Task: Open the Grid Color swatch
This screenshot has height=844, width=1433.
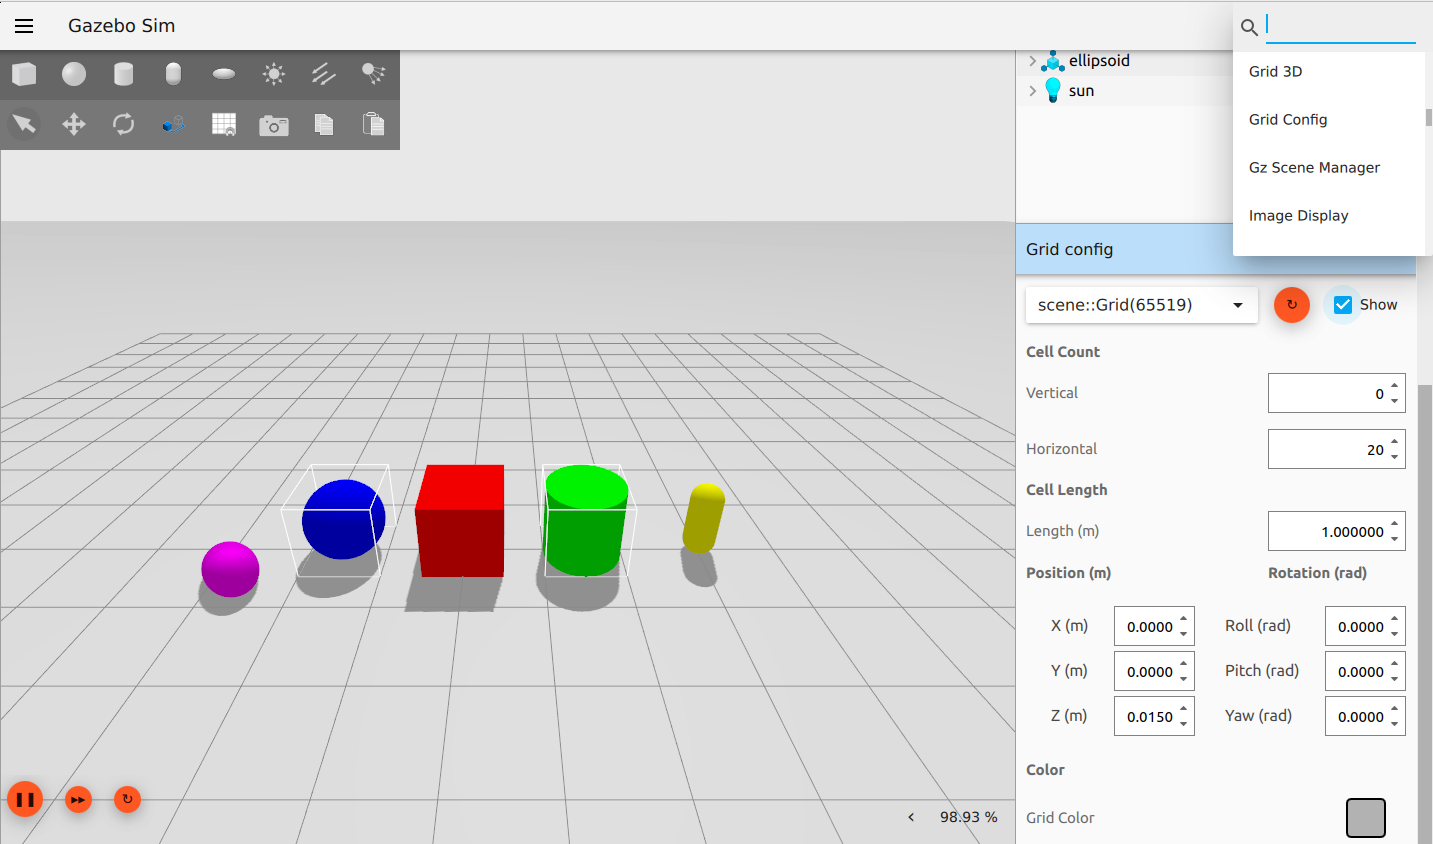Action: click(x=1365, y=818)
